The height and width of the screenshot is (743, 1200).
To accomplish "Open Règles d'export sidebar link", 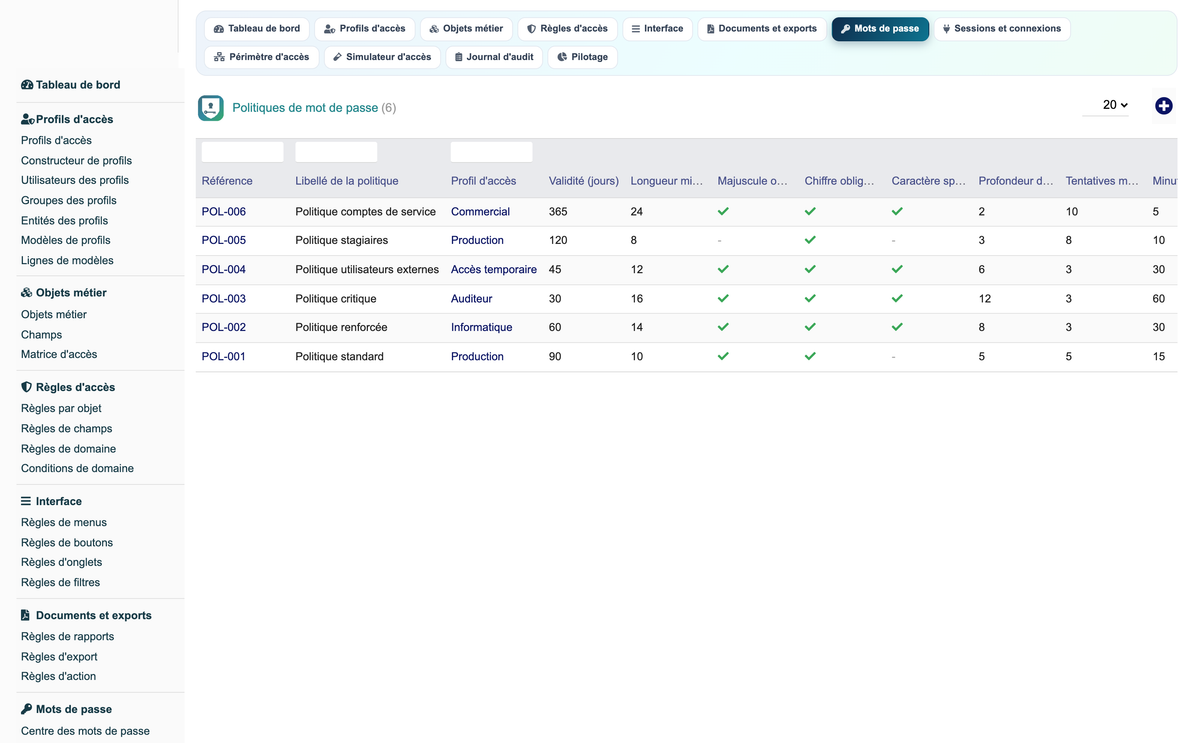I will [x=59, y=657].
